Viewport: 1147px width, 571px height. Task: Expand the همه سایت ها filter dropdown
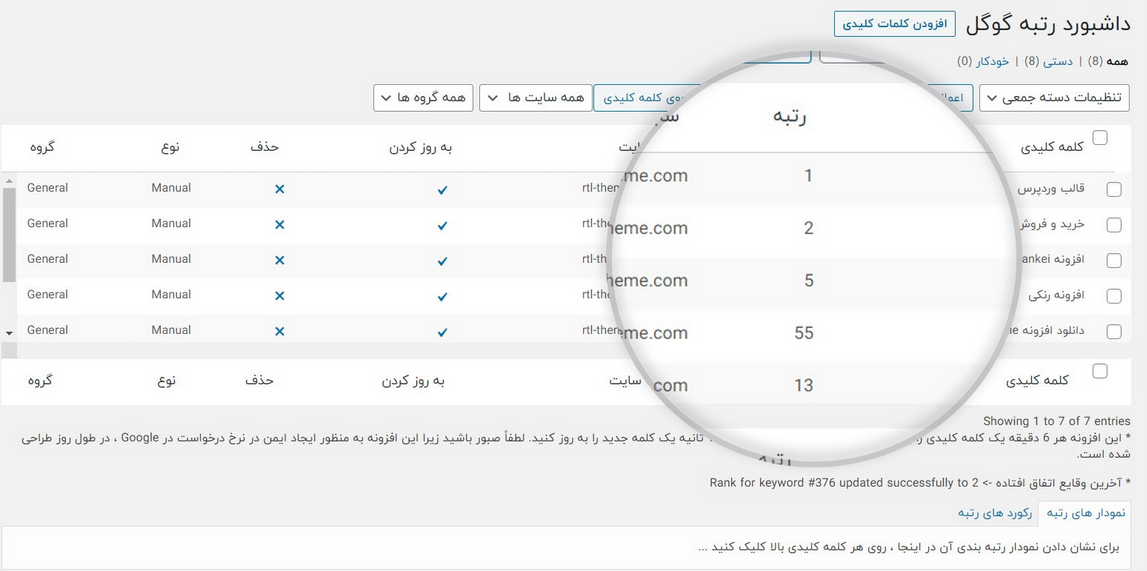[x=535, y=98]
